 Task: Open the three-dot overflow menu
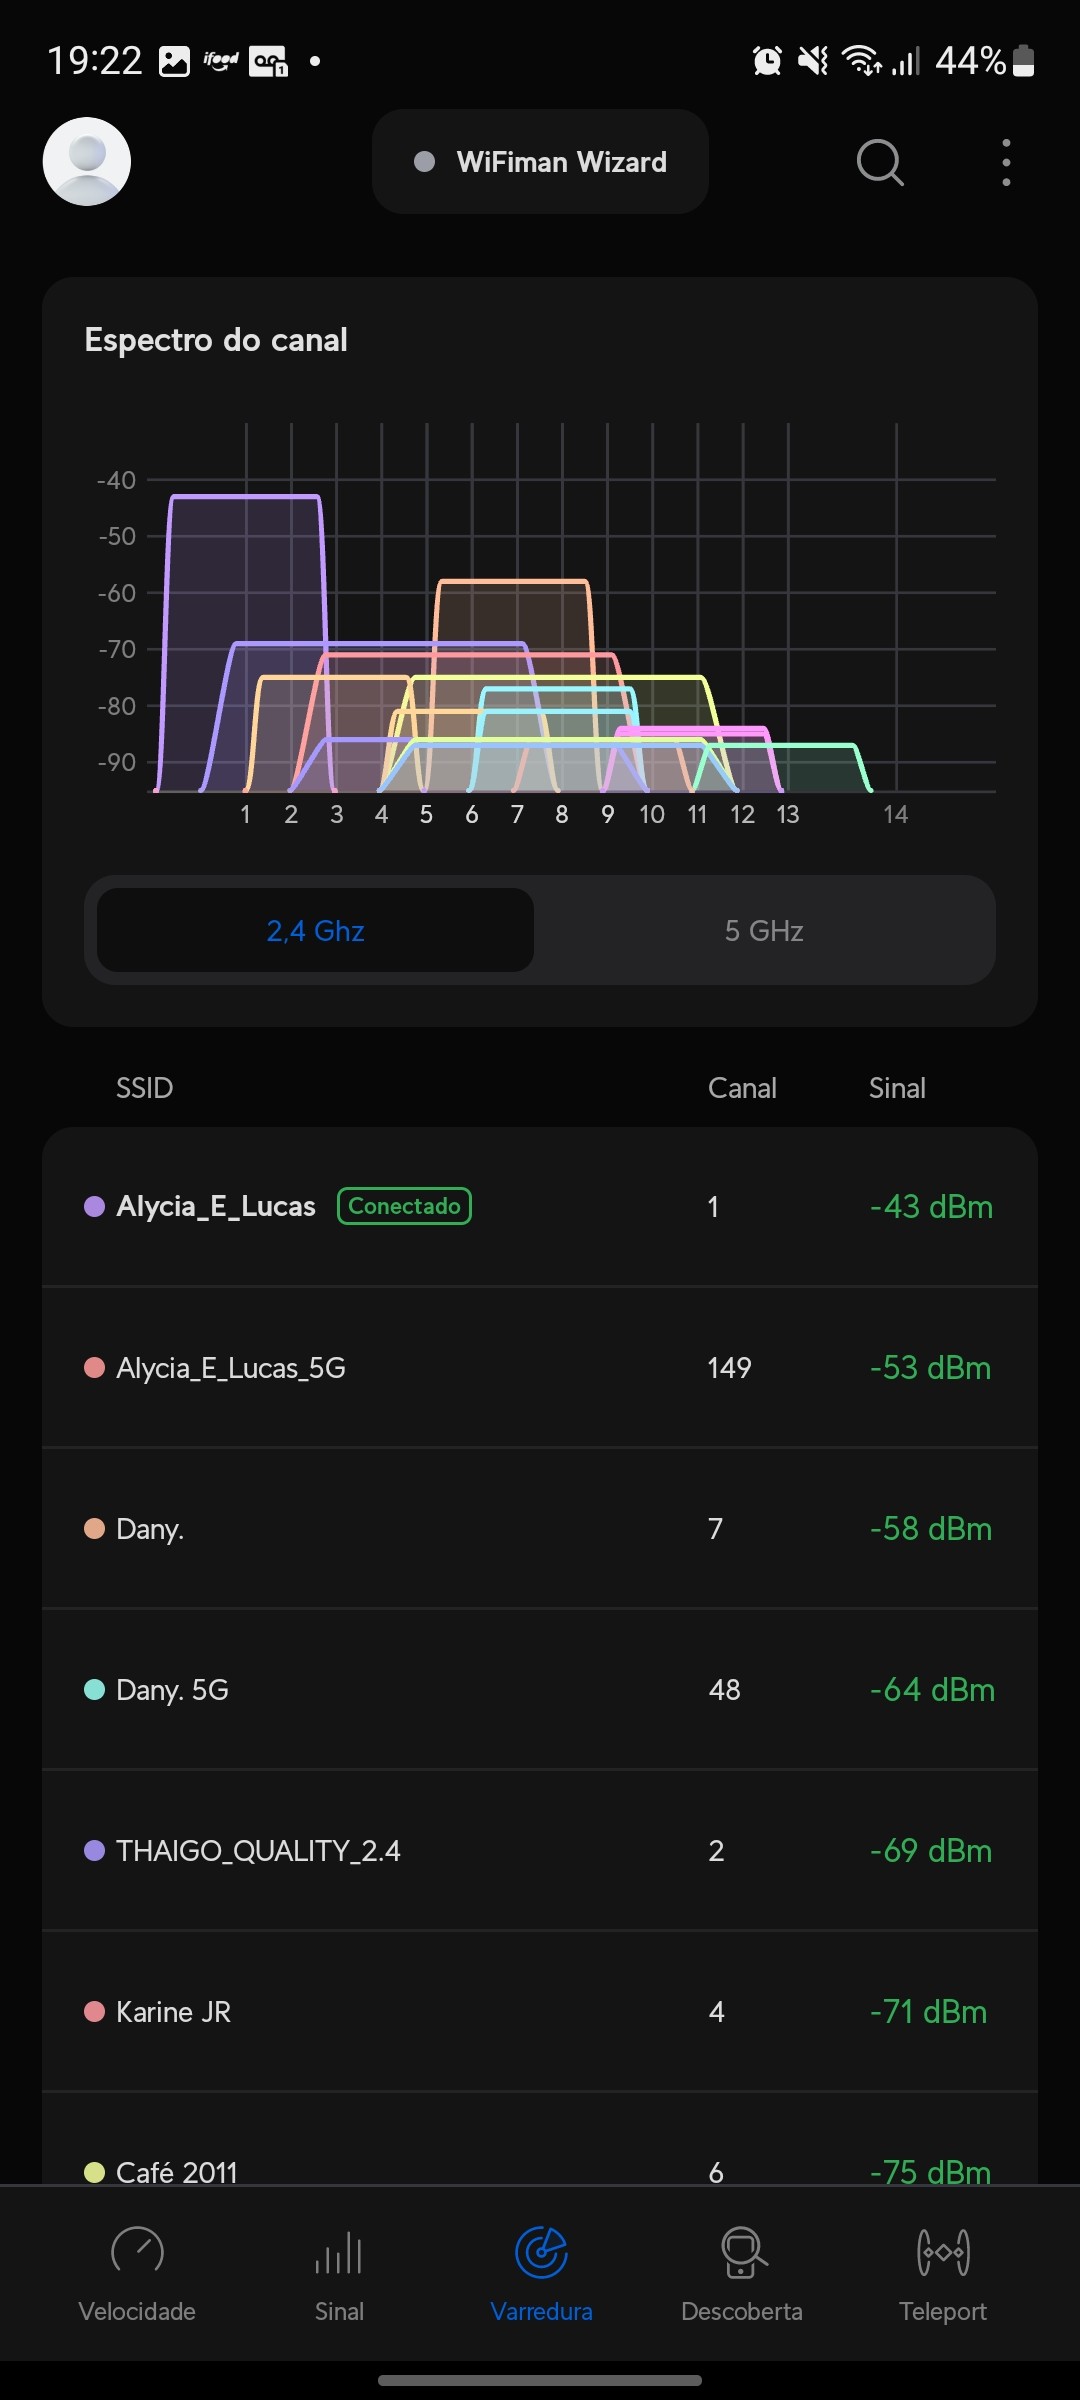click(1006, 162)
